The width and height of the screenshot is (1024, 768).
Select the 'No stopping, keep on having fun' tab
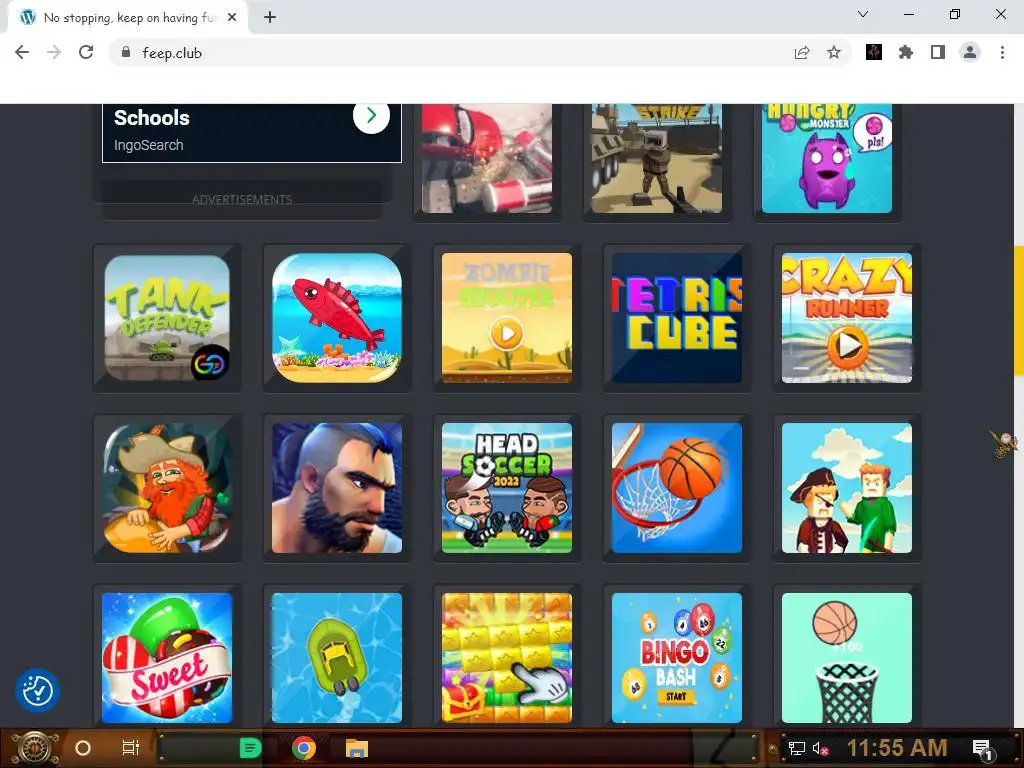tap(127, 18)
